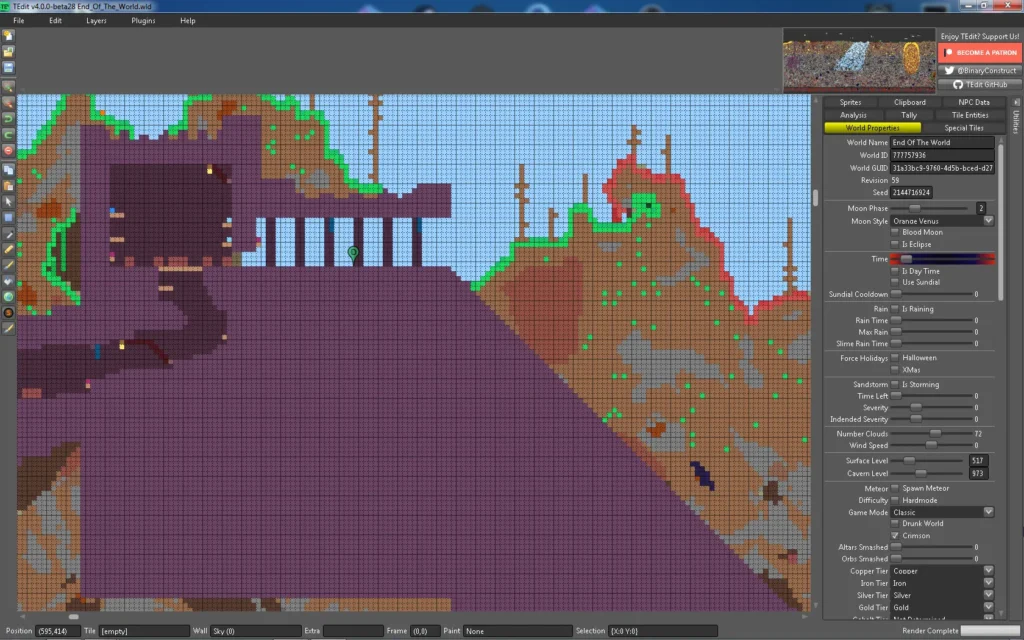Select the Arrow pointer tool
Screen dimensions: 1024x640
point(8,202)
